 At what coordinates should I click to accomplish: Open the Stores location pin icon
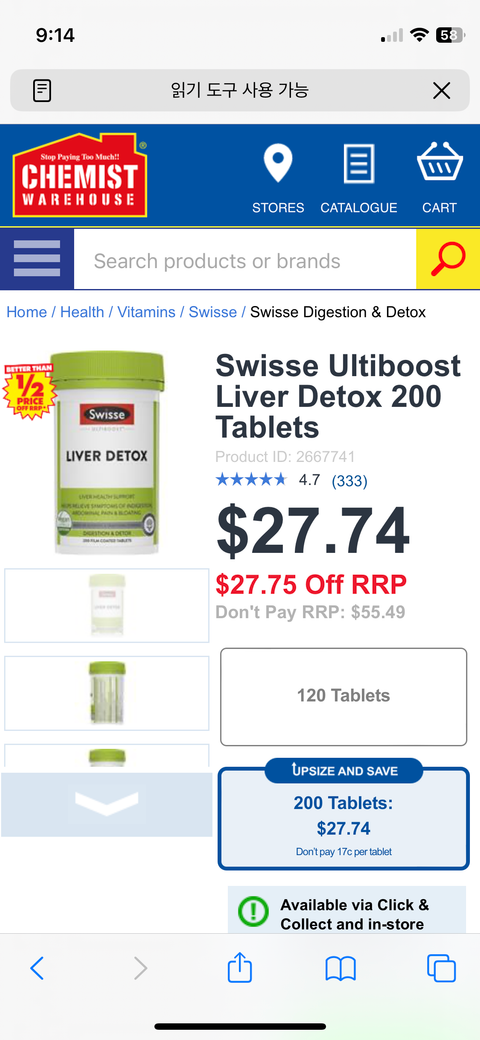(x=278, y=164)
